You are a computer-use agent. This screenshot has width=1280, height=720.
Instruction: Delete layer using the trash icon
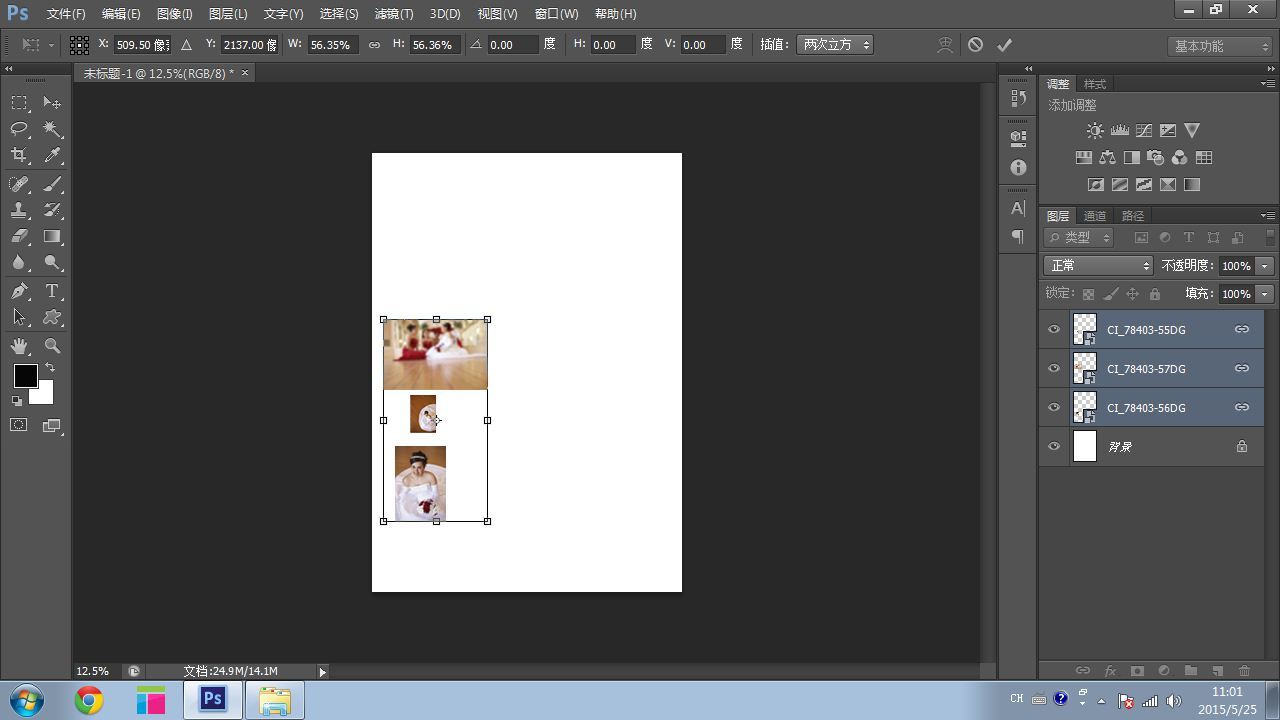pos(1244,671)
